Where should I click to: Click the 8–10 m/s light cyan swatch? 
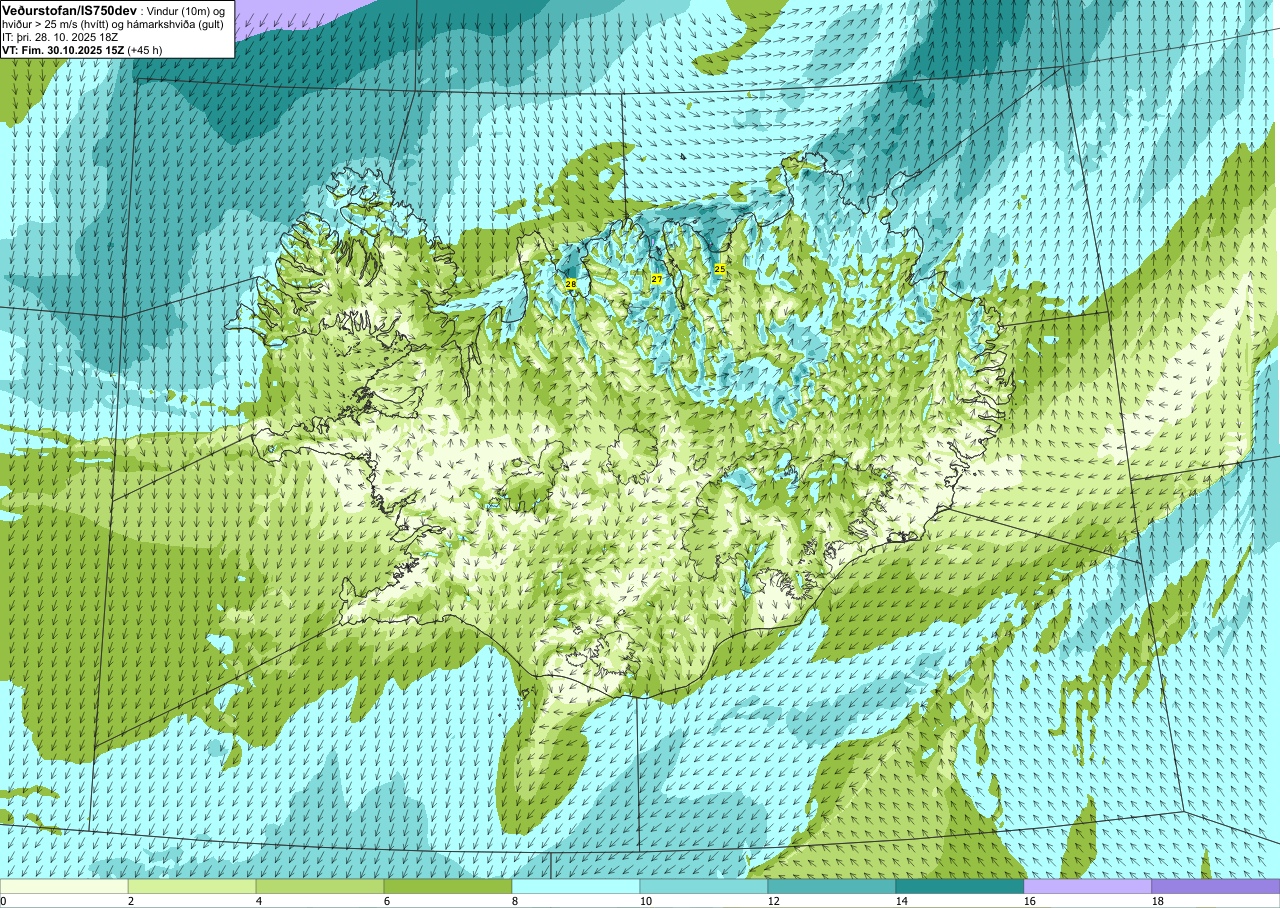coord(576,886)
